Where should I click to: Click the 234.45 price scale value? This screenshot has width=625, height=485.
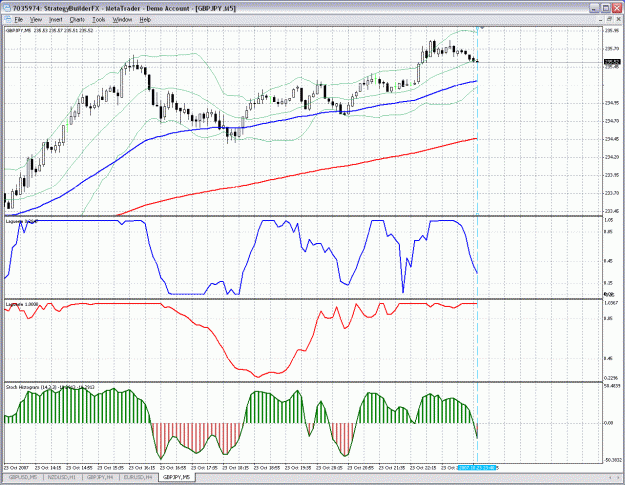612,139
